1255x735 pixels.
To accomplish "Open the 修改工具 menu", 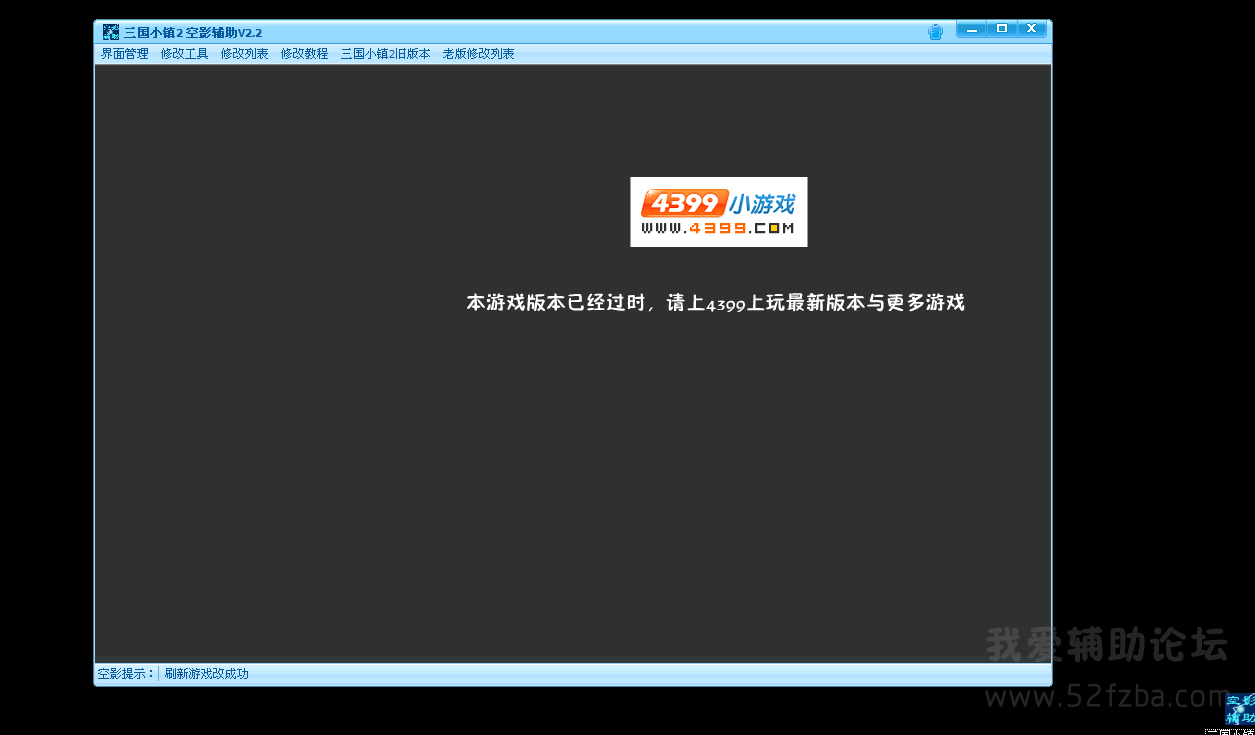I will point(184,54).
